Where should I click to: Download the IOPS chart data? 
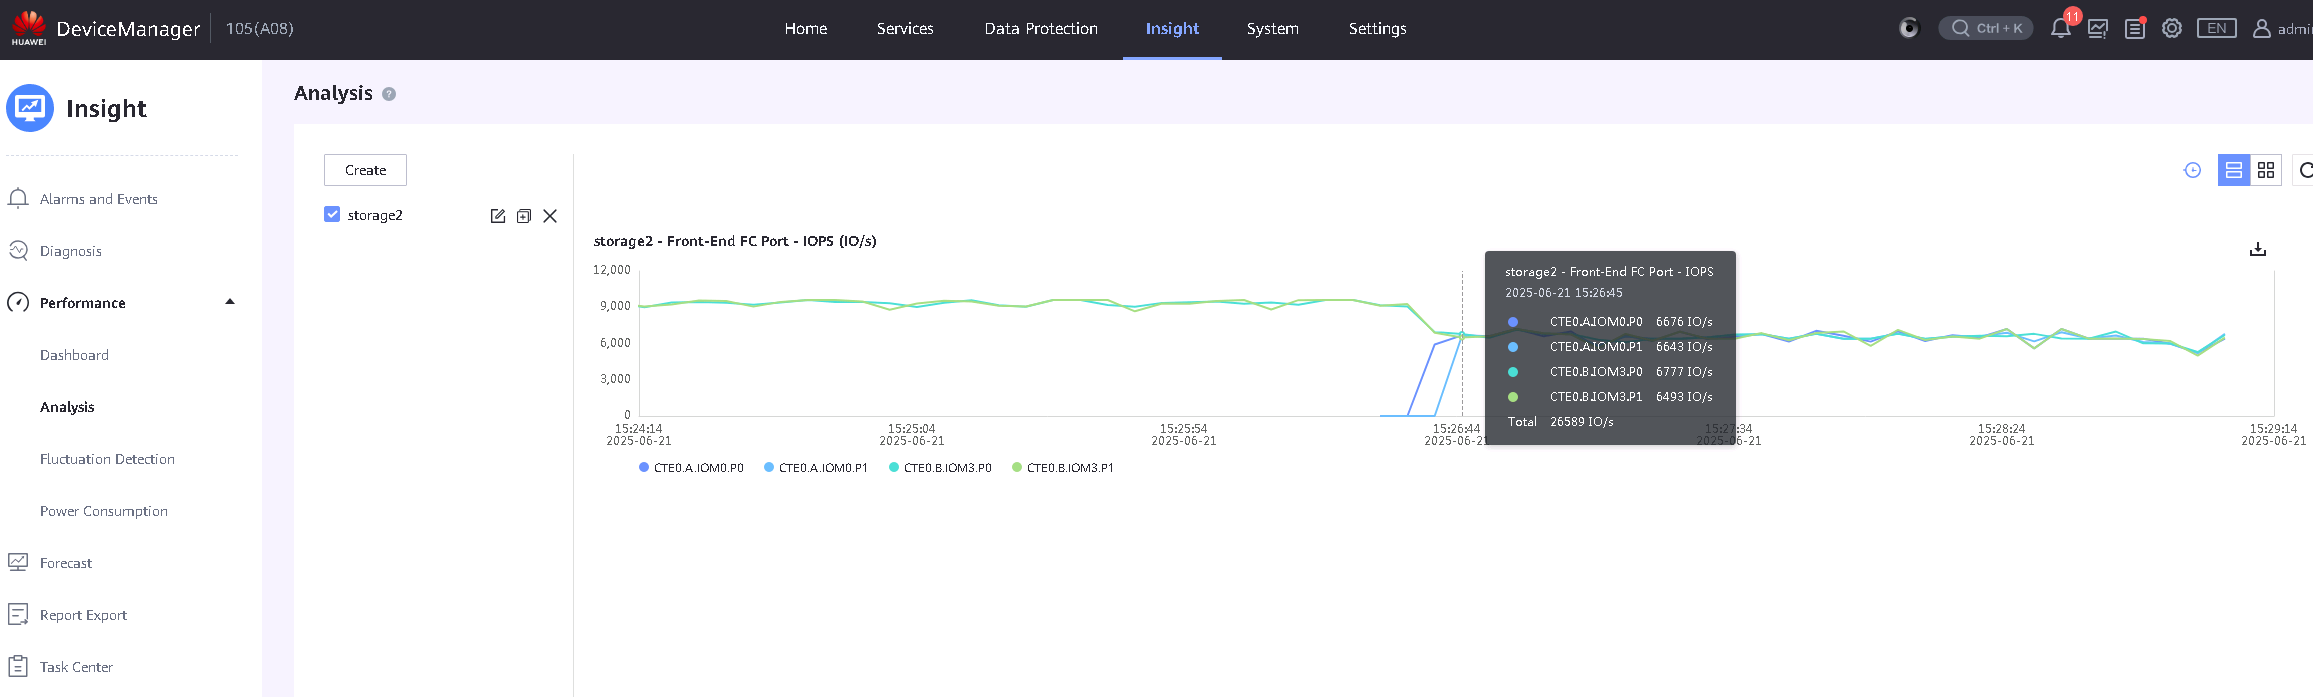pos(2258,249)
